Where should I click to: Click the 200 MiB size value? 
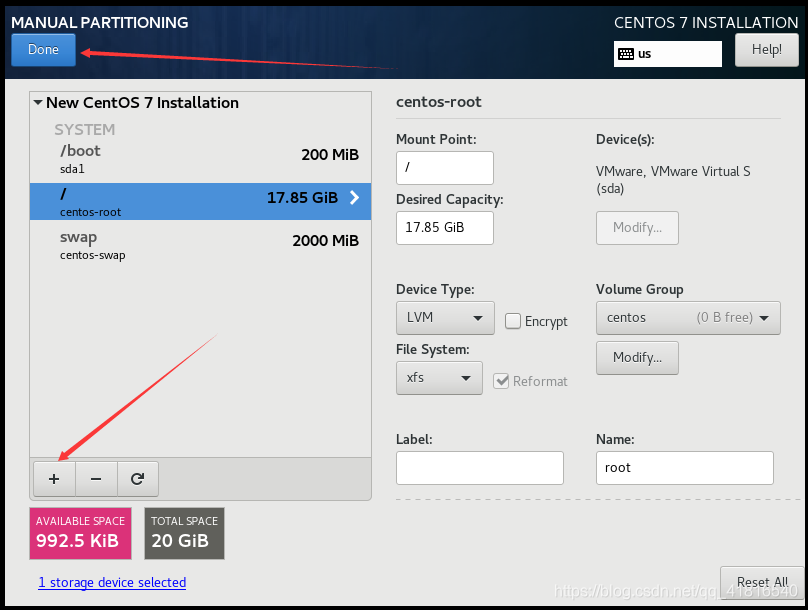point(330,155)
